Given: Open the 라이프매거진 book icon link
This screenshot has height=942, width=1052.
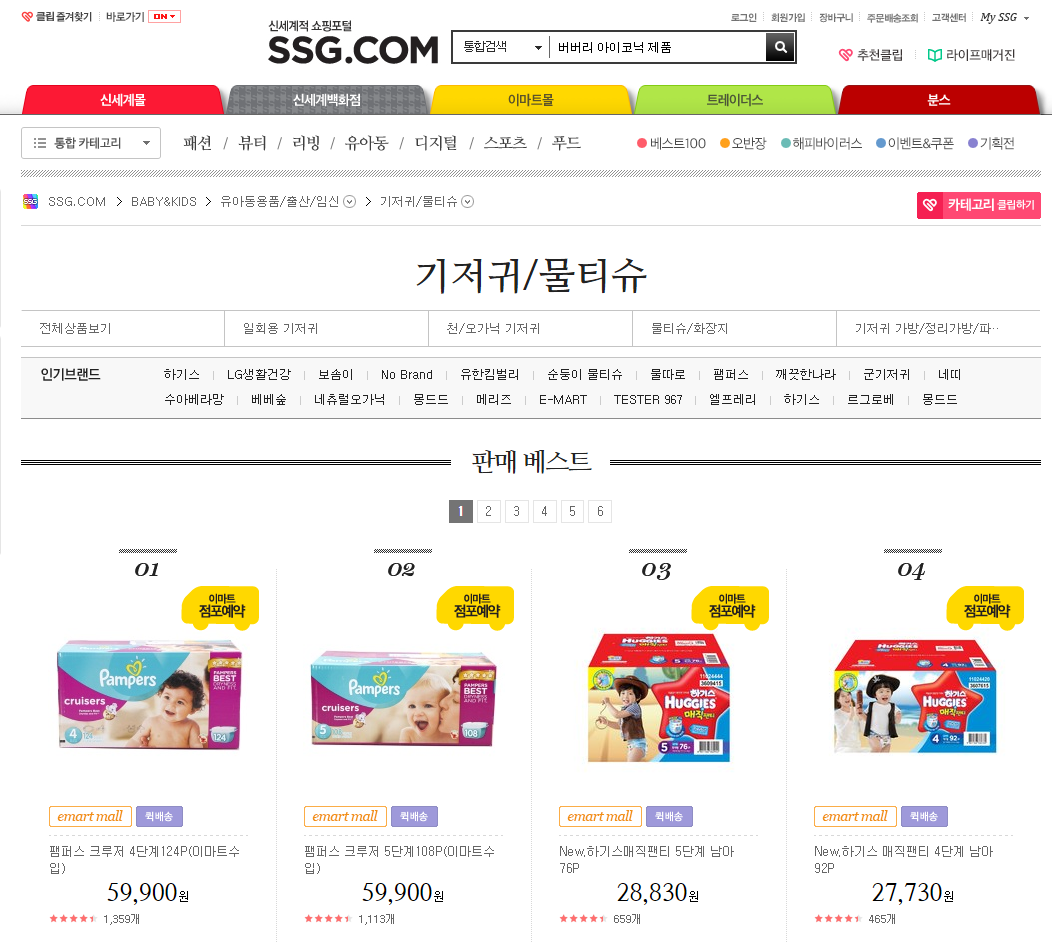Looking at the screenshot, I should (x=934, y=55).
